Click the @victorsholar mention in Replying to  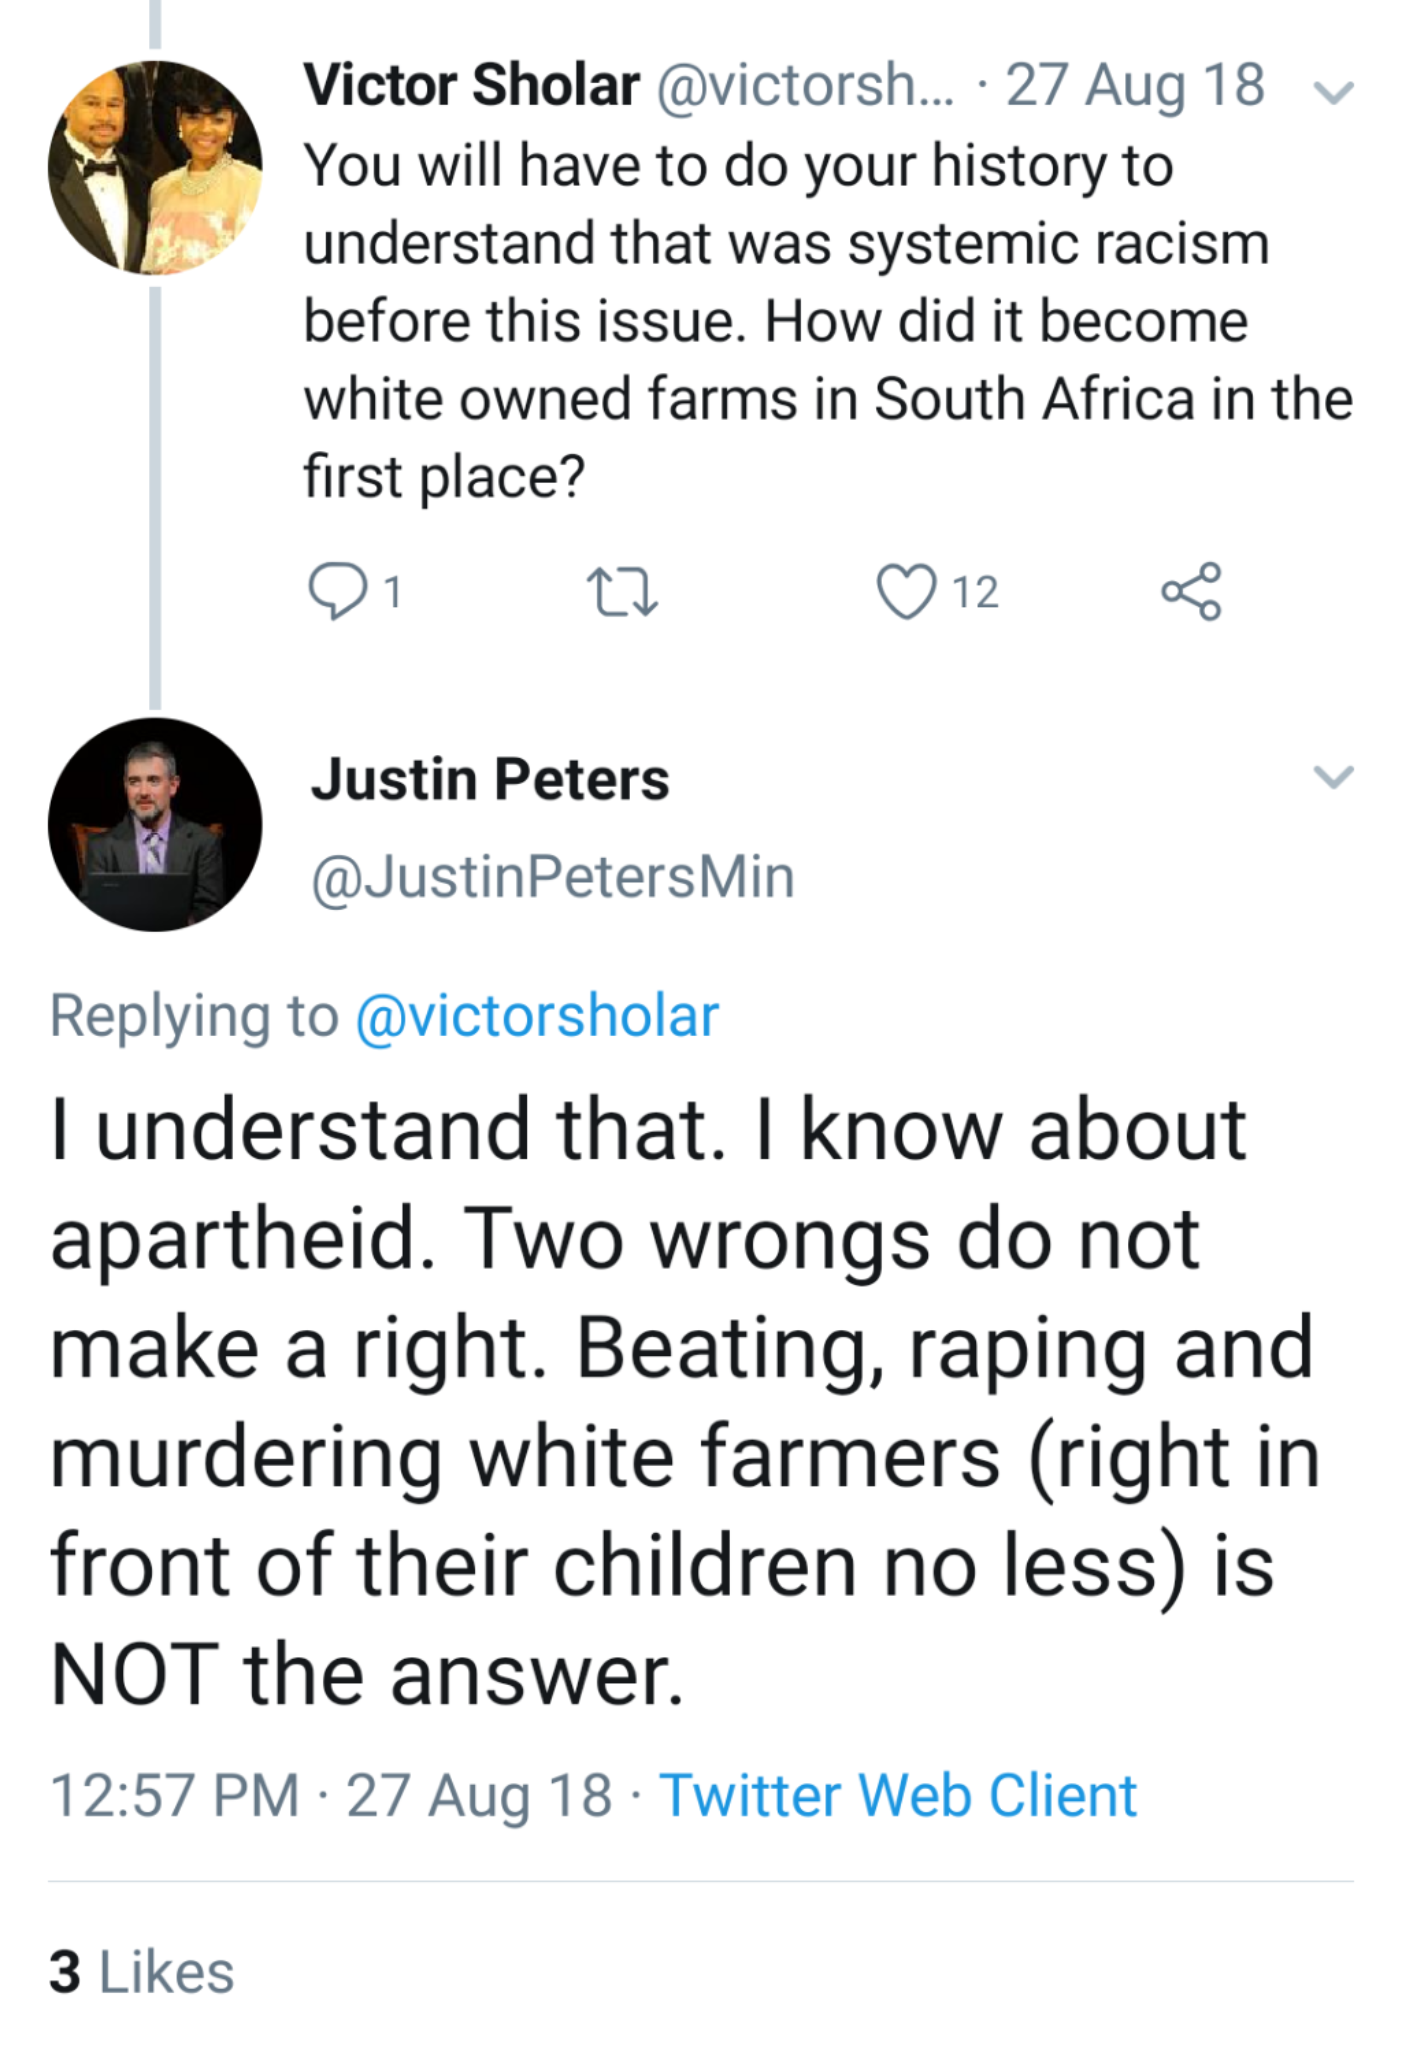(537, 1016)
